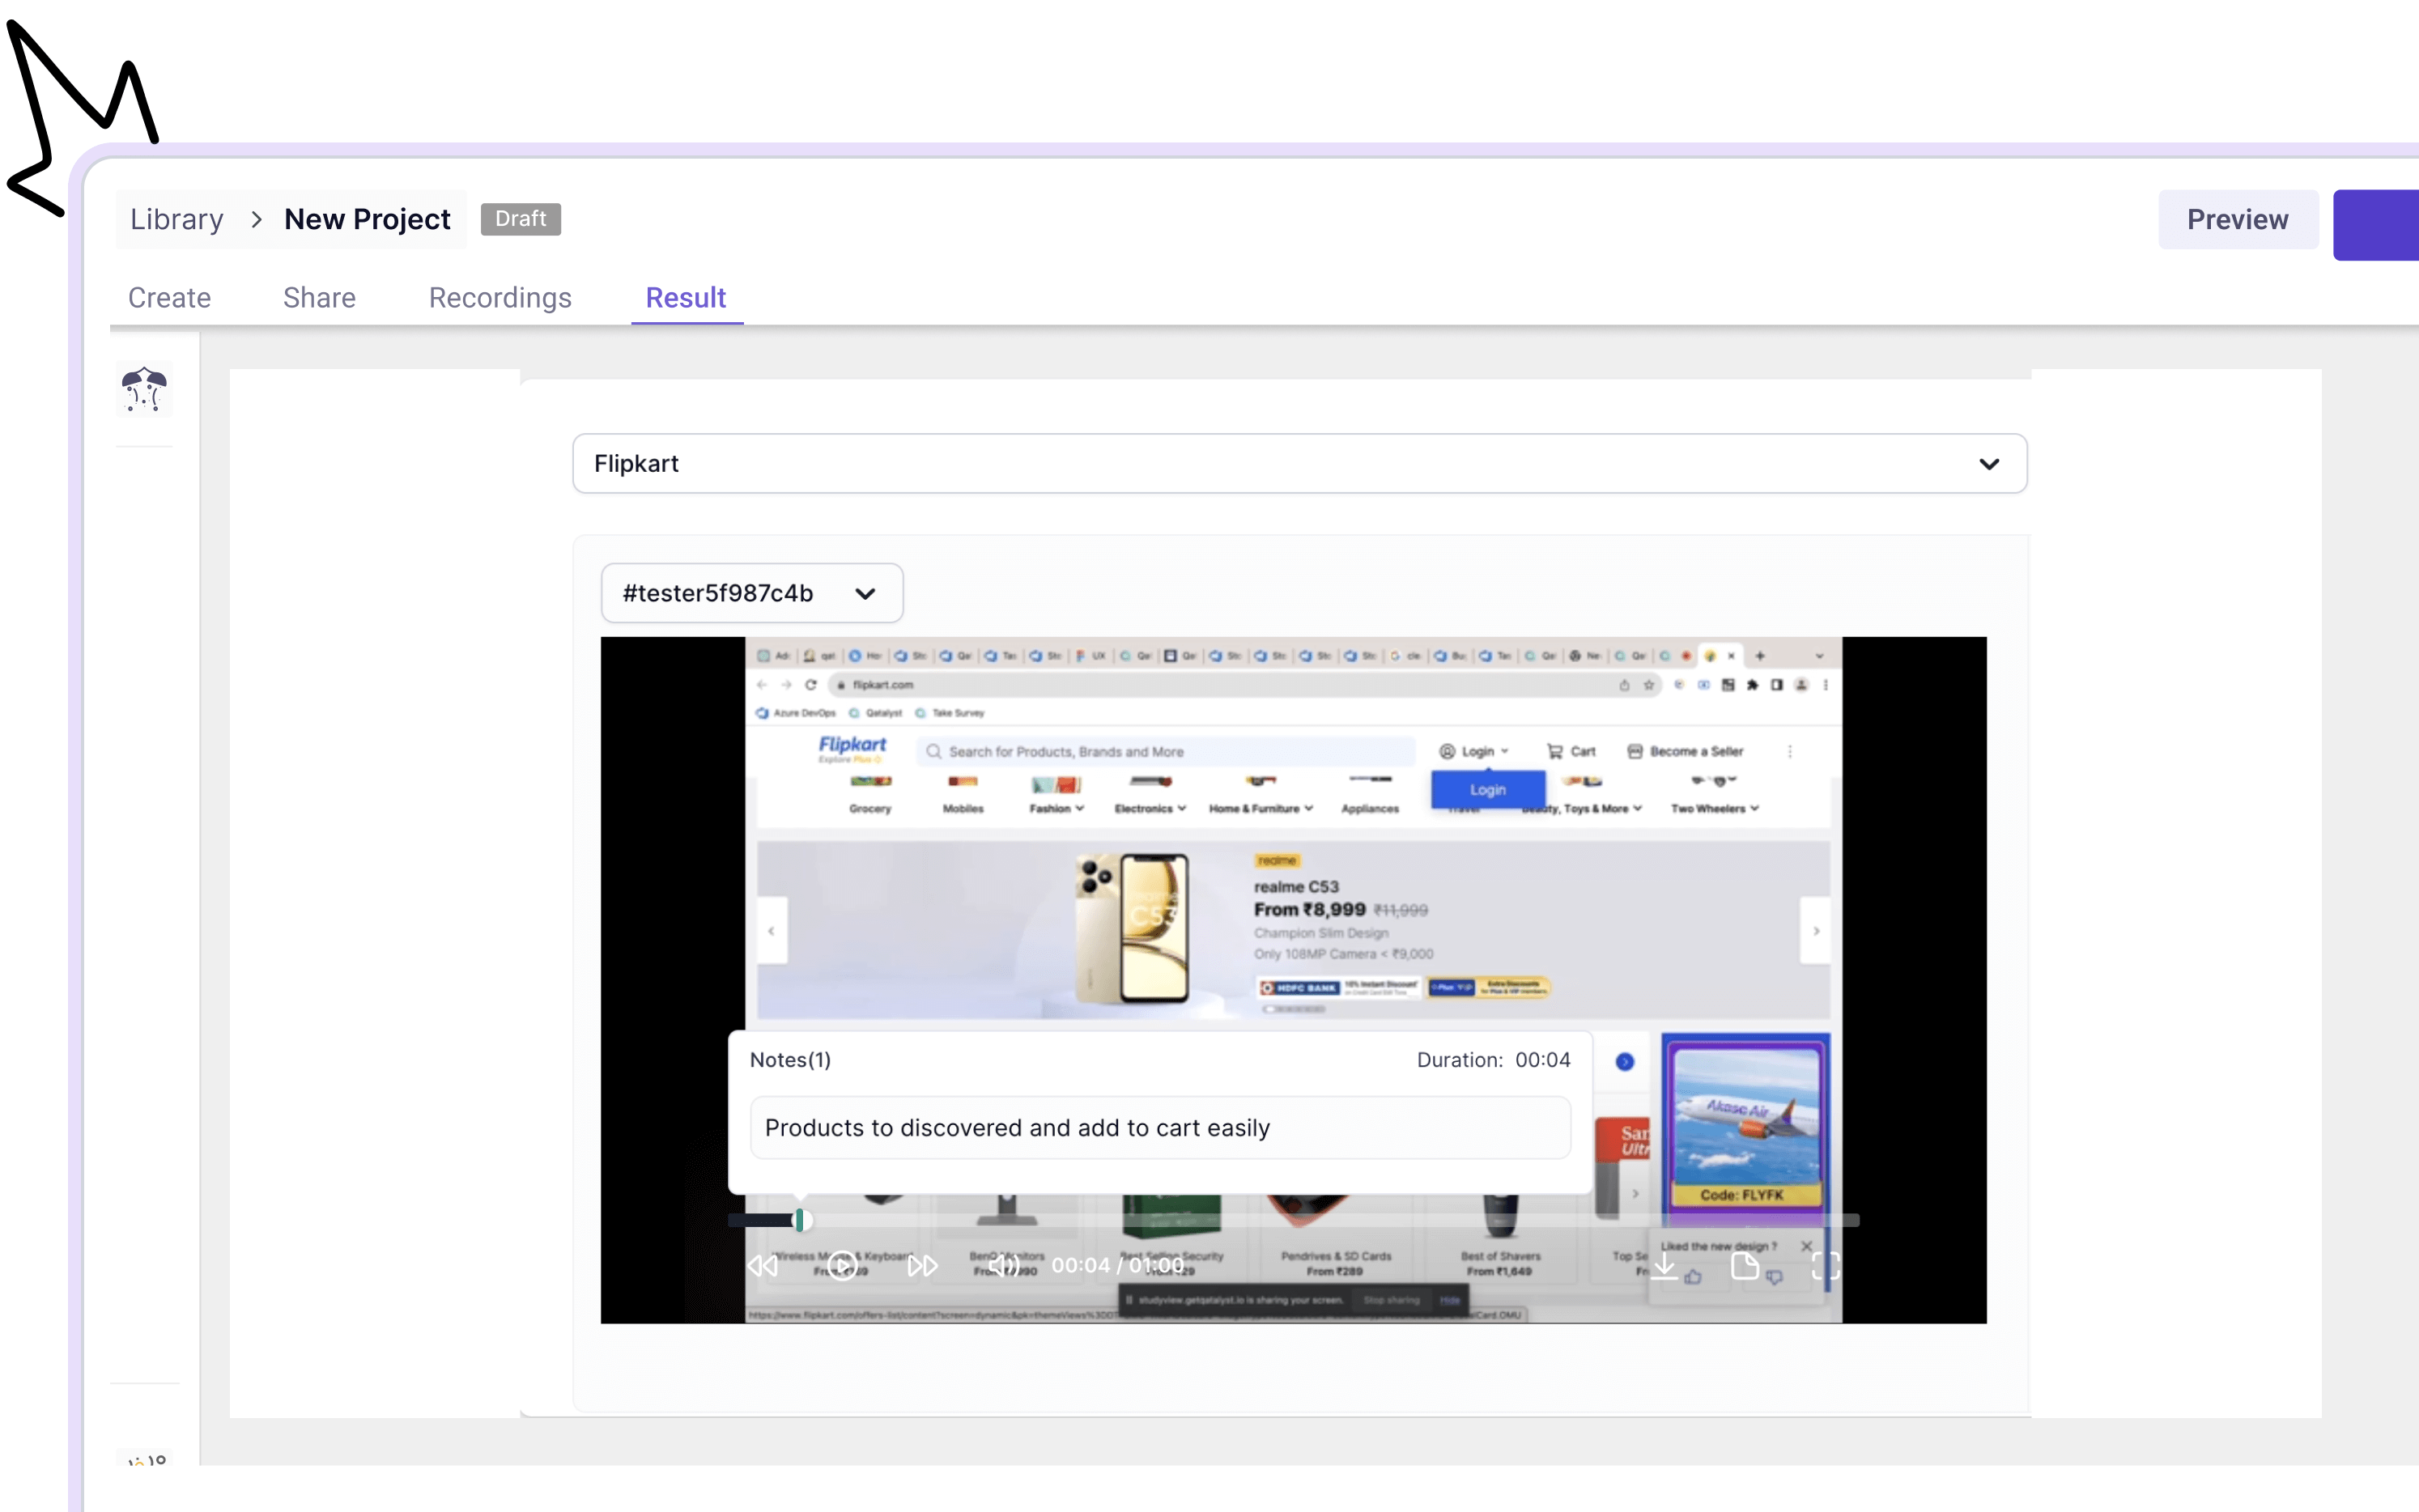Click the Notes(1) label
This screenshot has height=1512, width=2419.
[x=790, y=1060]
